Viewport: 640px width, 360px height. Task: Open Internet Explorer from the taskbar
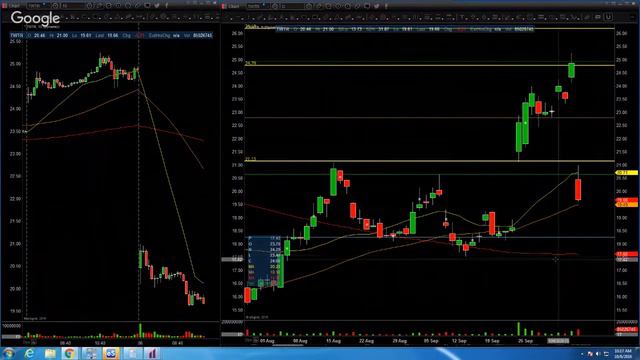click(x=29, y=353)
